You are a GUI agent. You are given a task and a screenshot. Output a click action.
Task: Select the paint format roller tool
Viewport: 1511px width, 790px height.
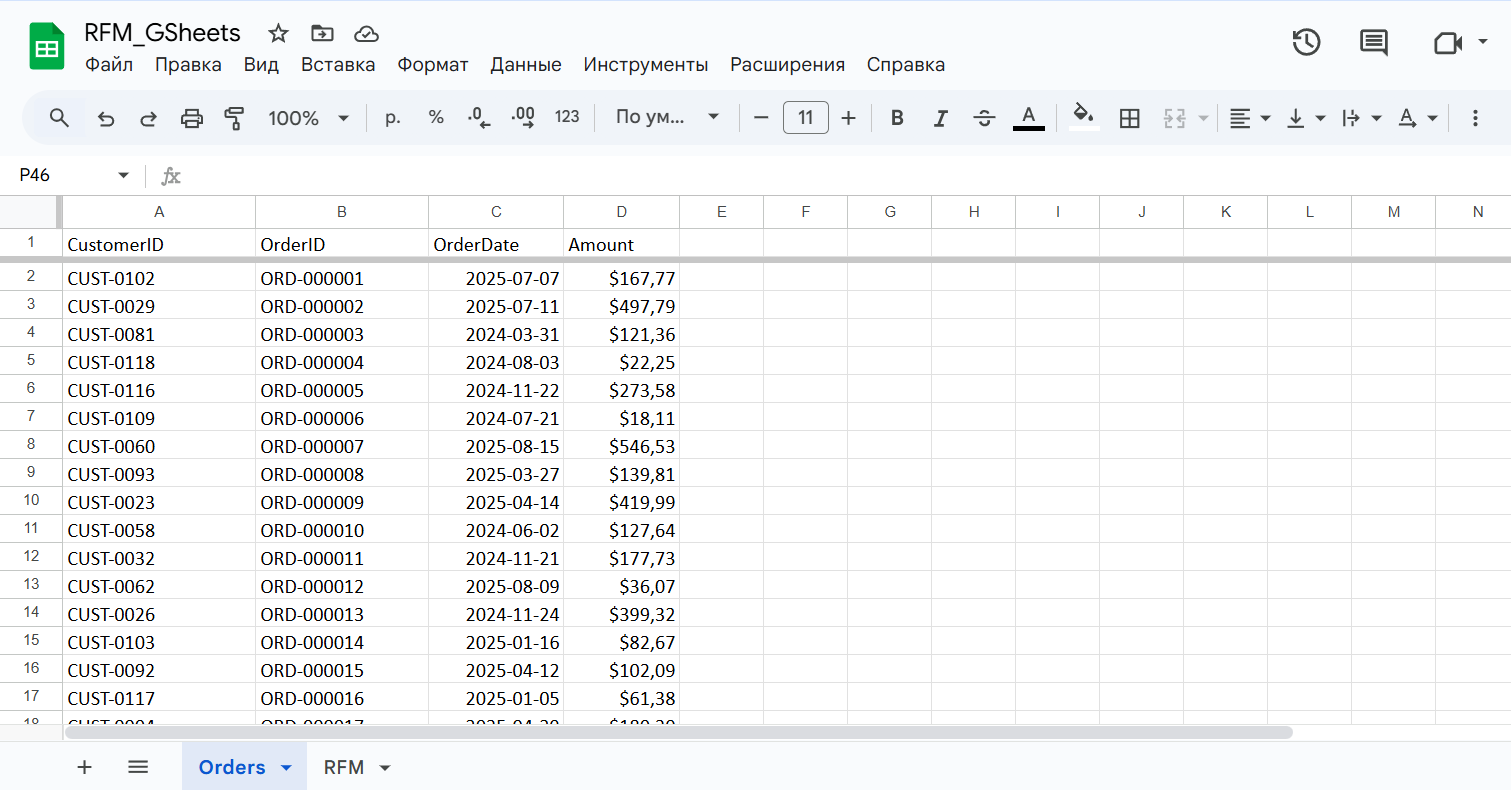tap(234, 118)
